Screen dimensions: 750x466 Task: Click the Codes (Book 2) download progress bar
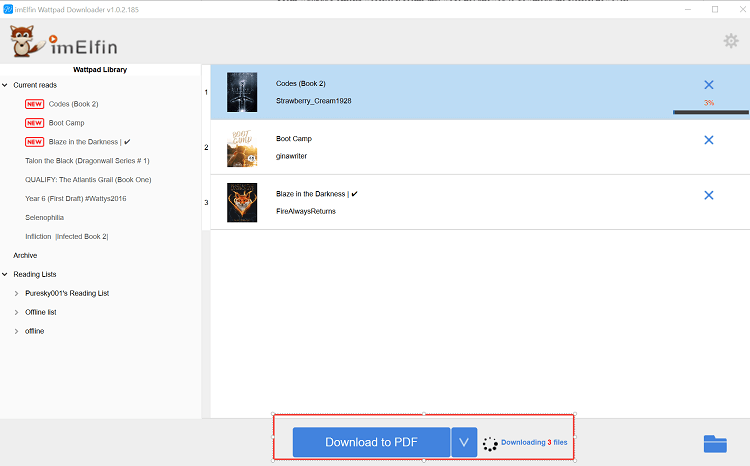(710, 112)
